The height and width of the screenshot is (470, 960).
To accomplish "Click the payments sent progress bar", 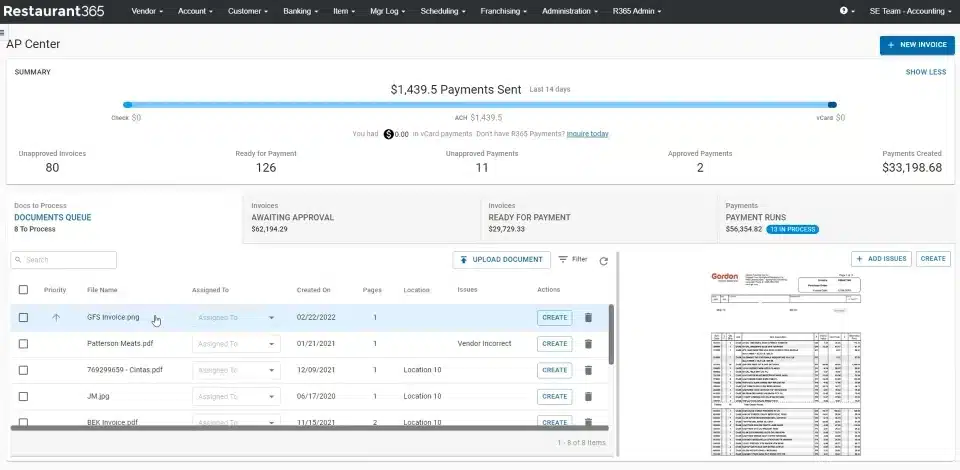I will (480, 104).
